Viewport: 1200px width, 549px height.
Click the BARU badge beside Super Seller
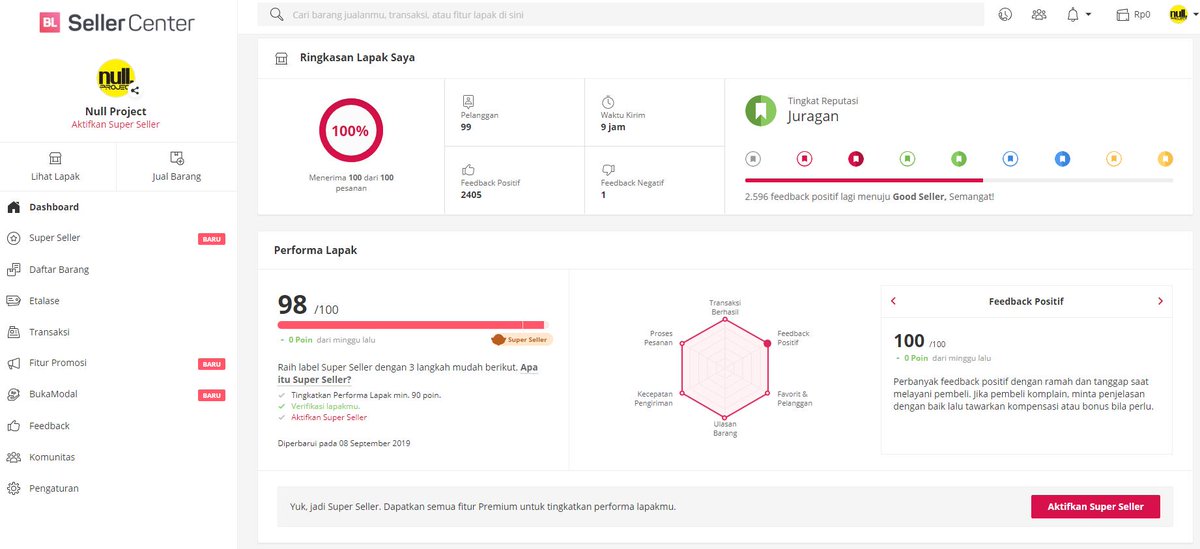click(211, 239)
